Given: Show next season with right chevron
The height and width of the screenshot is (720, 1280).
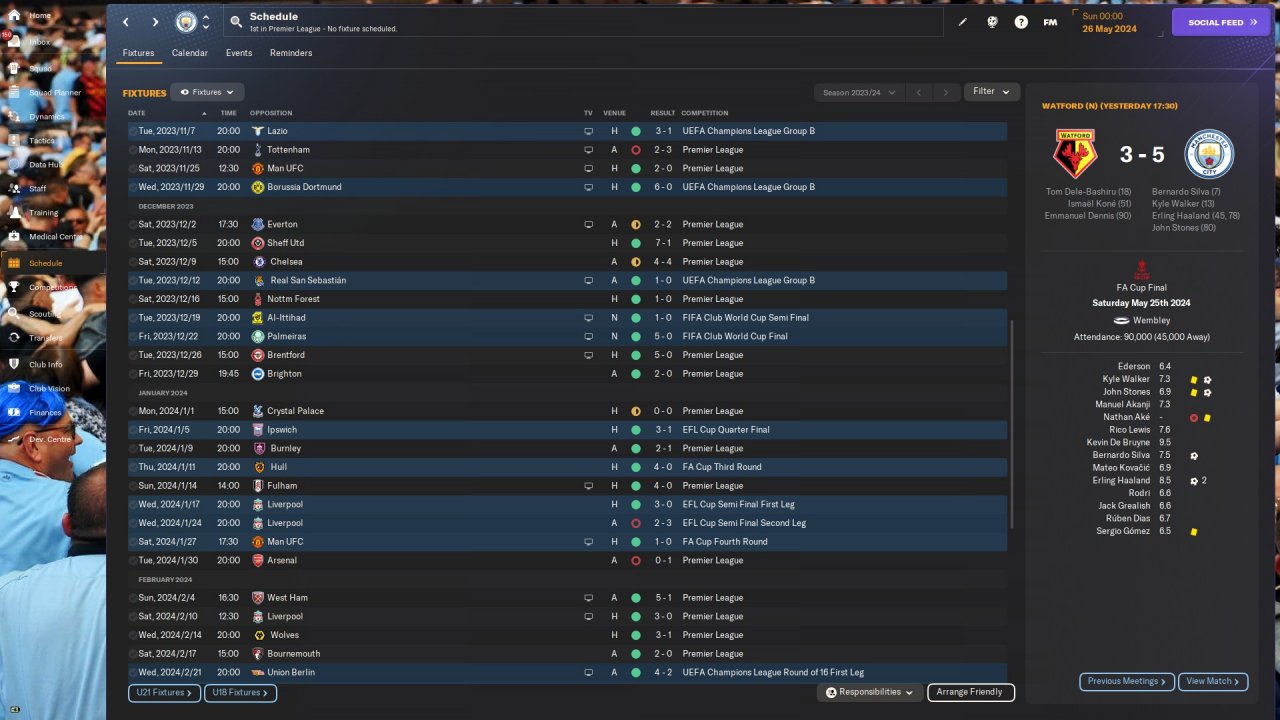Looking at the screenshot, I should coord(946,92).
